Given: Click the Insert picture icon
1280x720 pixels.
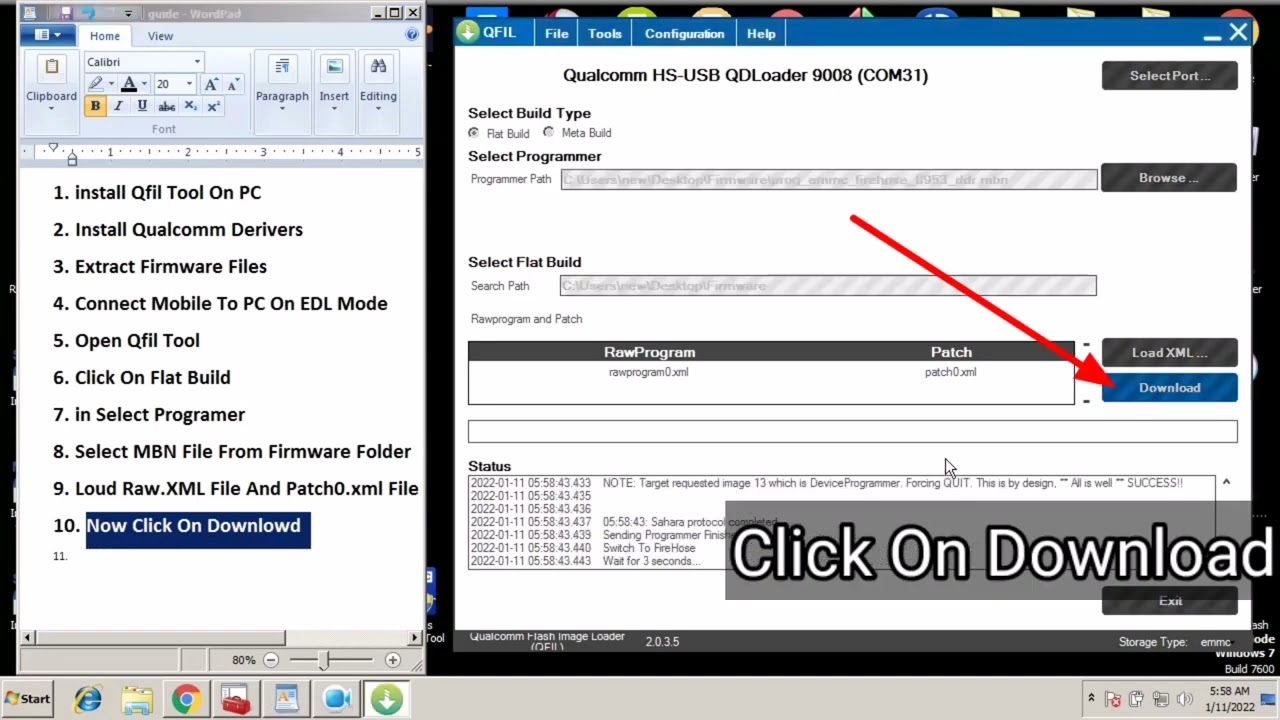Looking at the screenshot, I should point(334,67).
